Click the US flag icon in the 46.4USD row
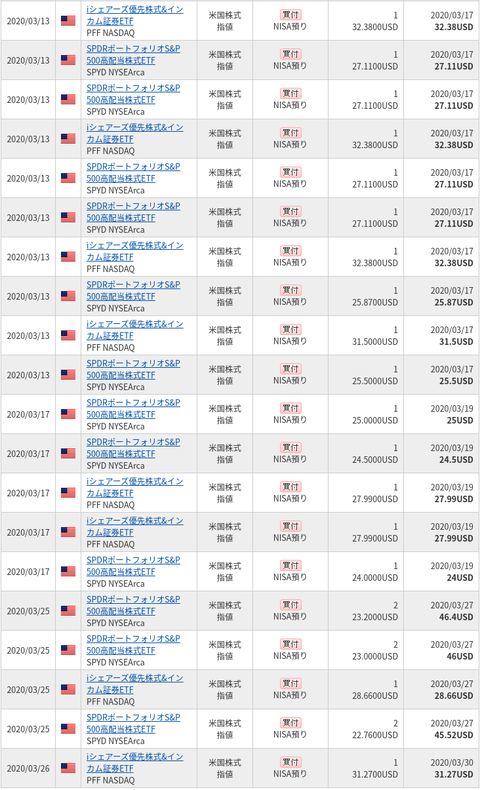This screenshot has height=790, width=480. pyautogui.click(x=68, y=610)
